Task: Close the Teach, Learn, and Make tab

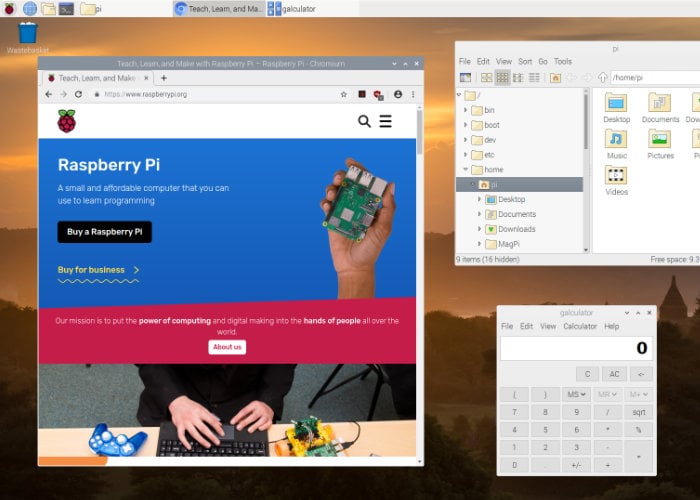Action: pyautogui.click(x=146, y=78)
